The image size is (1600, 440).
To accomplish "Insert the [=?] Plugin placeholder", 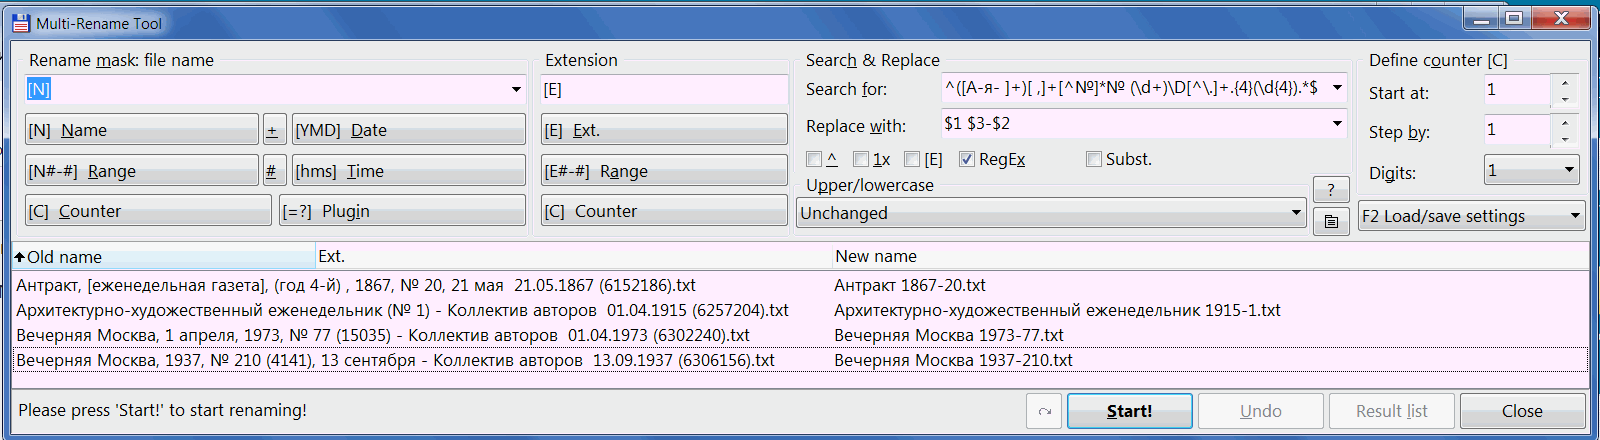I will 402,211.
